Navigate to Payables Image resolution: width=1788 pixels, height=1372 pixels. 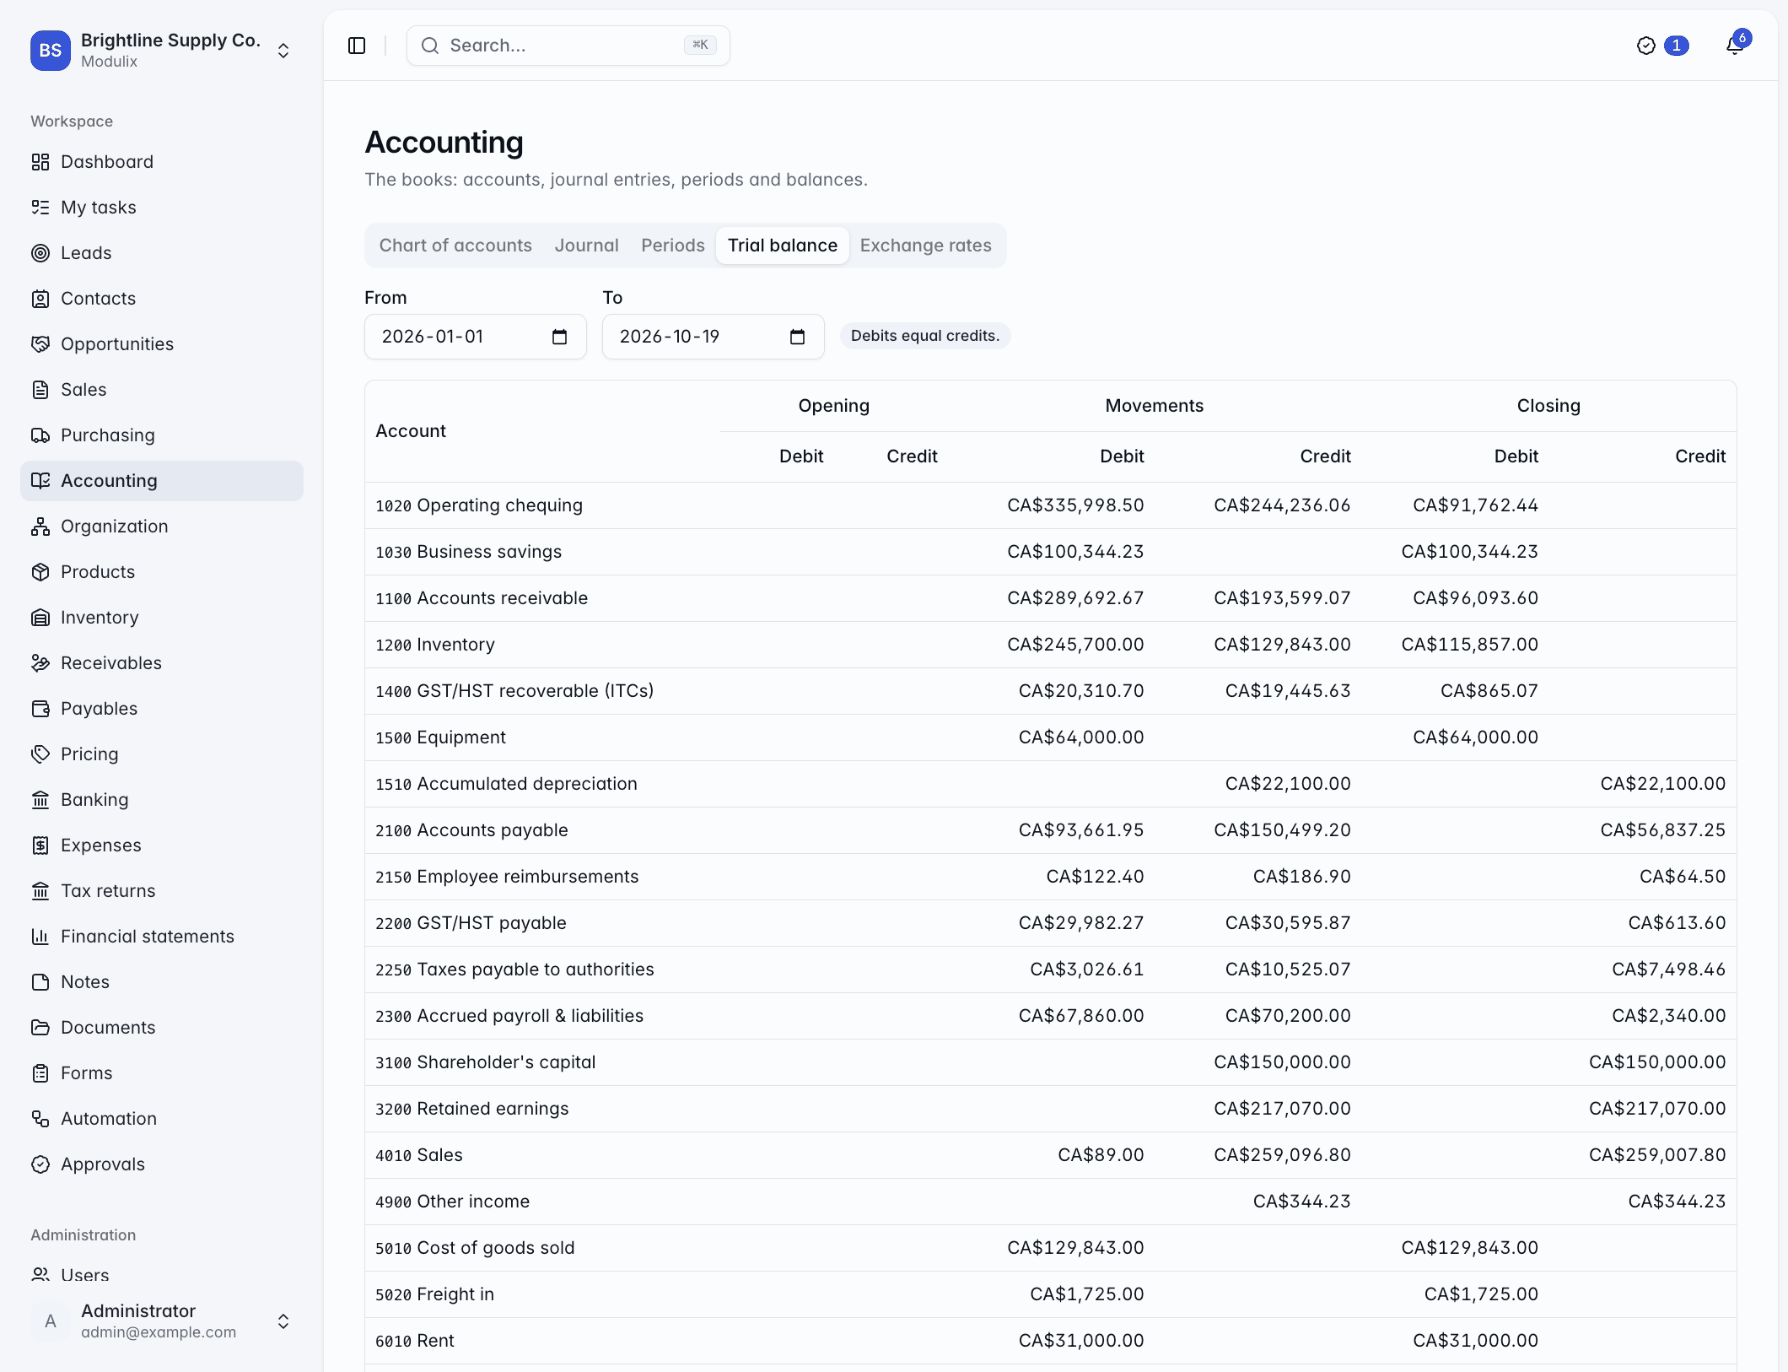pyautogui.click(x=162, y=708)
